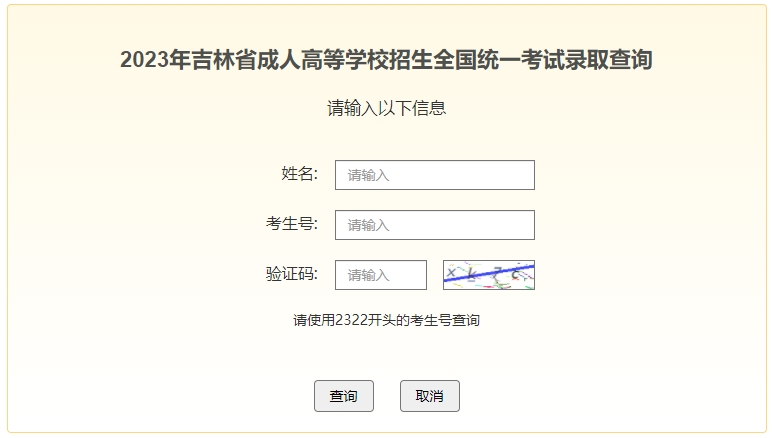
Task: Click the 姓名 field label
Action: 299,174
